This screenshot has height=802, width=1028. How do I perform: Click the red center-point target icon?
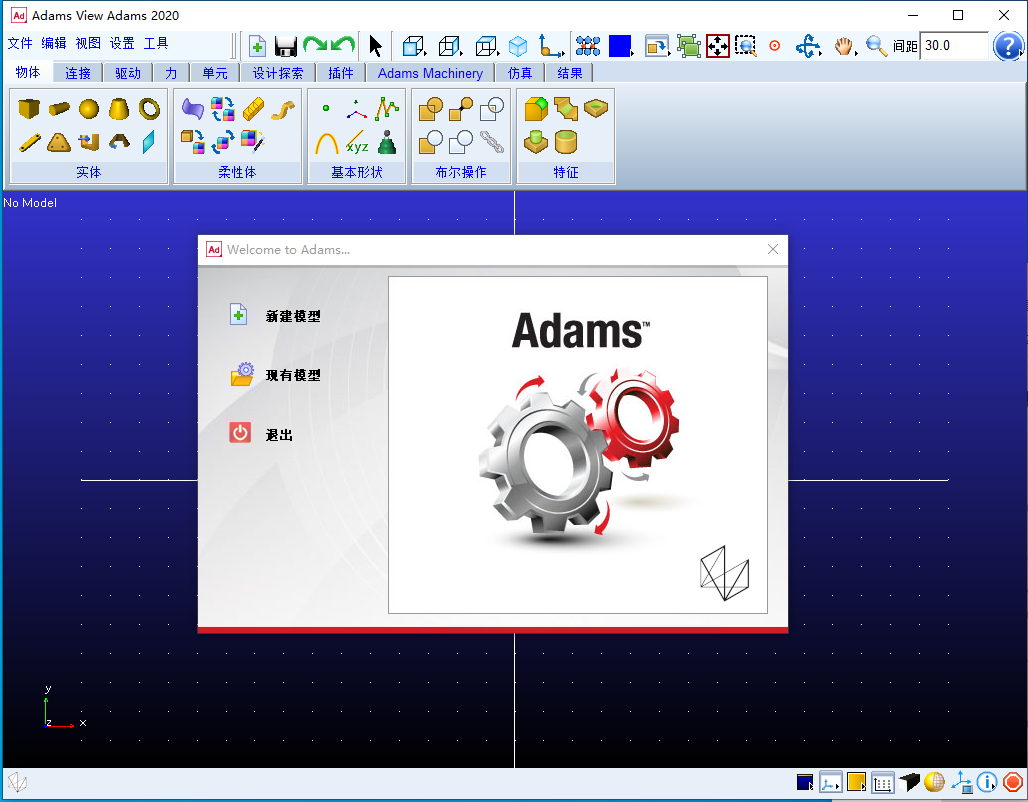[775, 46]
